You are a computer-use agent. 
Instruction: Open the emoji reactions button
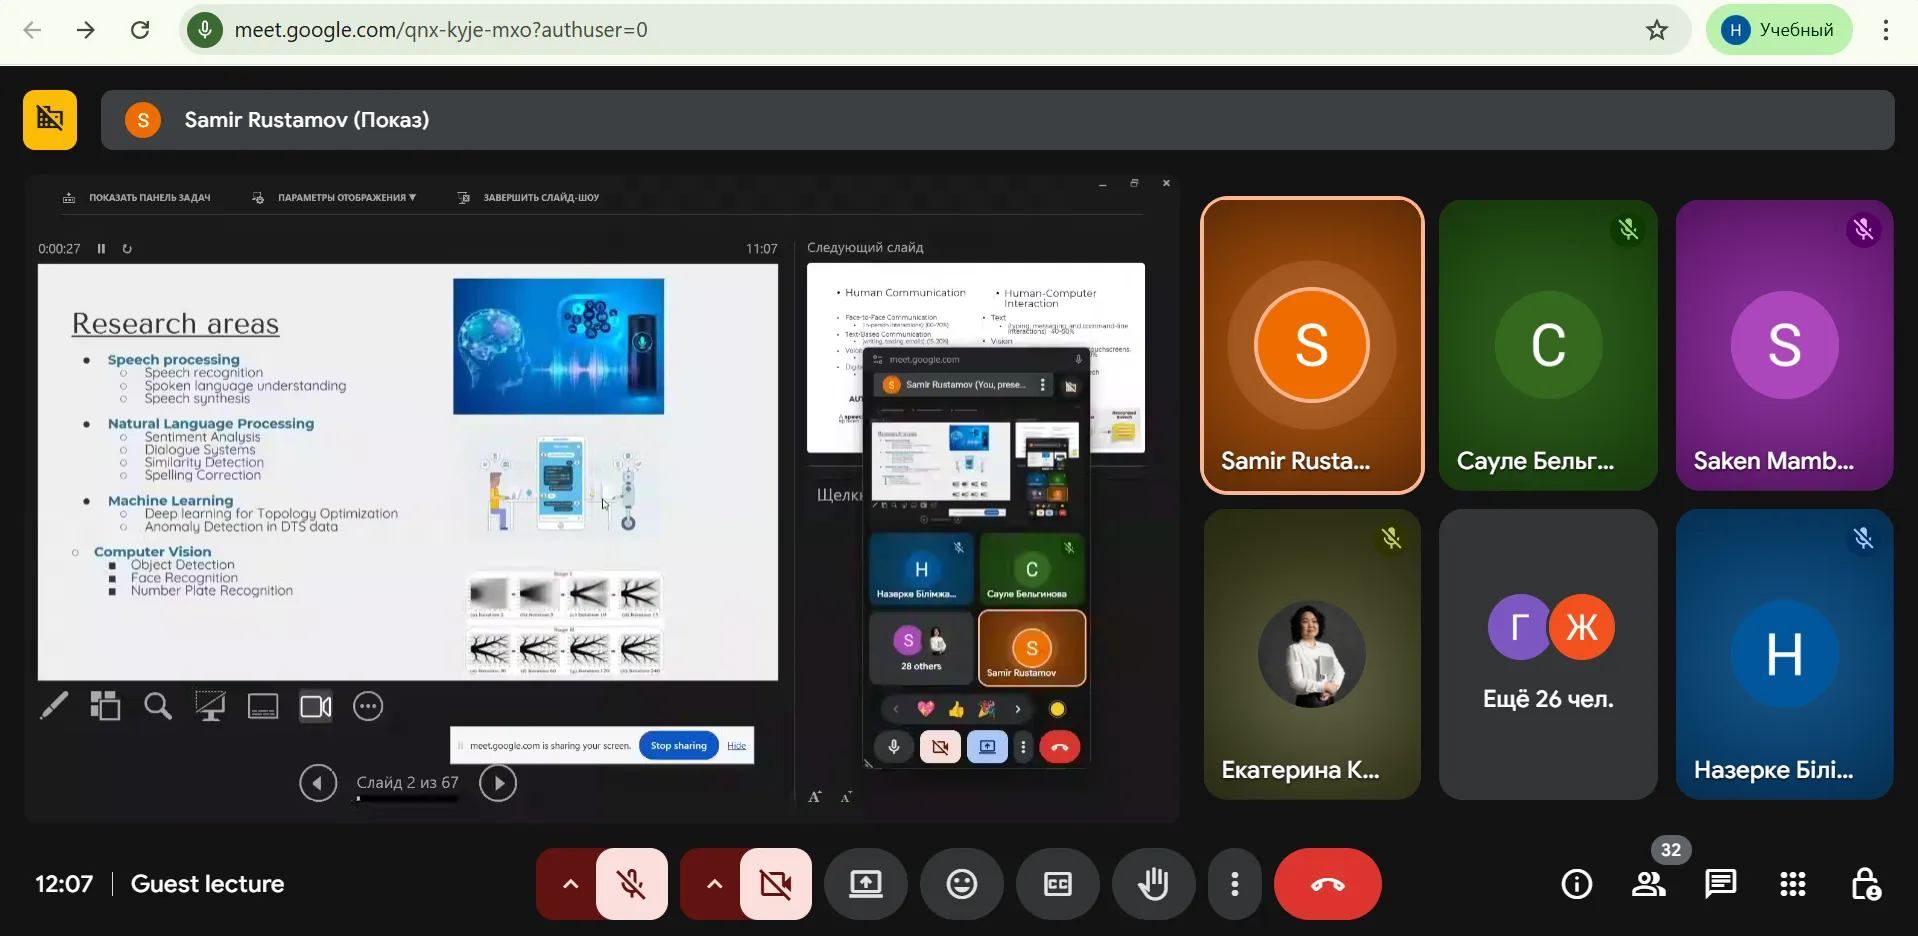tap(961, 884)
